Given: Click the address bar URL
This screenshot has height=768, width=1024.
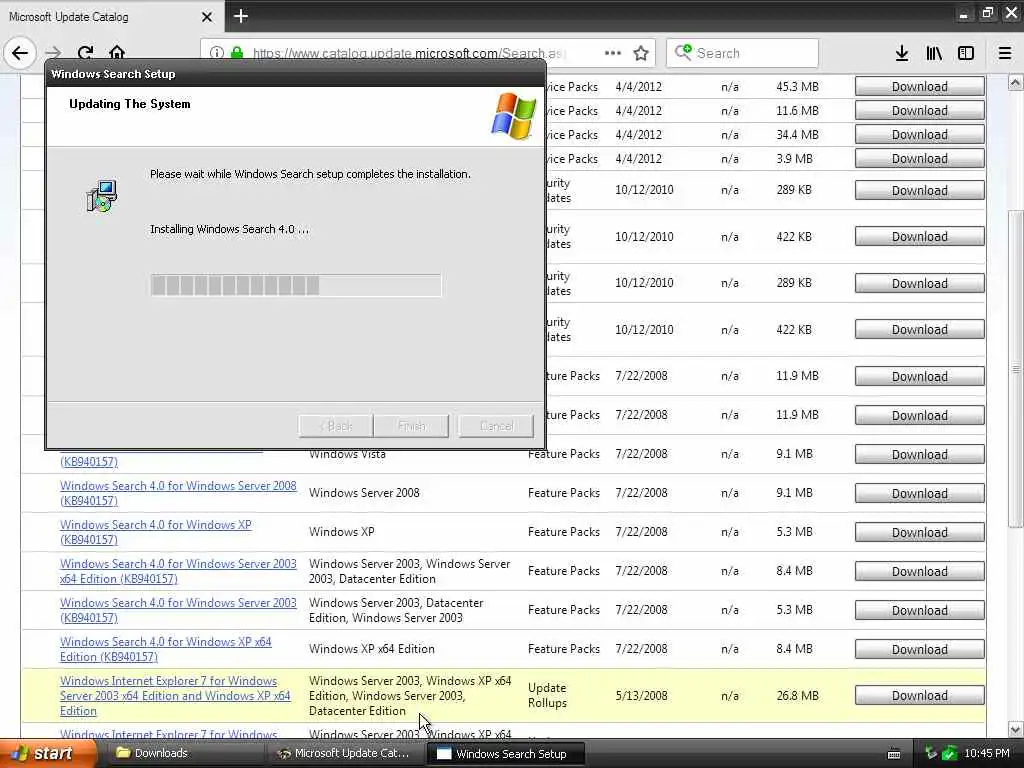Looking at the screenshot, I should tap(409, 53).
